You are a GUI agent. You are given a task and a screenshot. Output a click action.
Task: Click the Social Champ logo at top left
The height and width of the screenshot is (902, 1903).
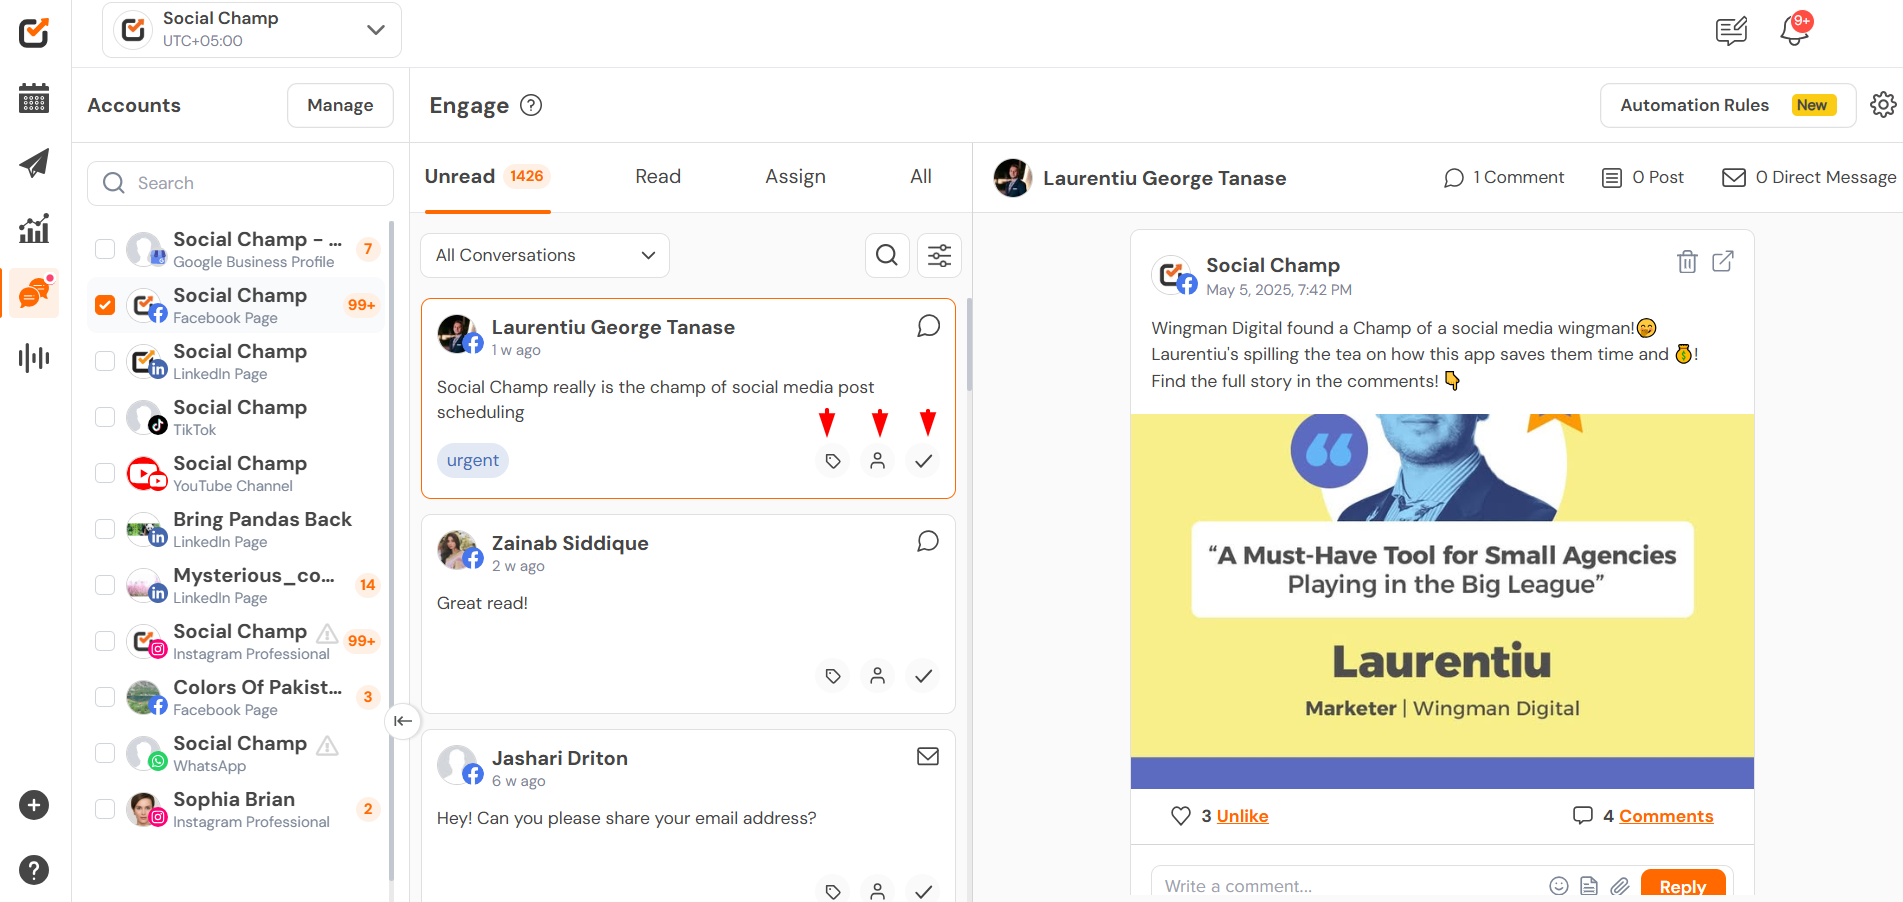34,33
